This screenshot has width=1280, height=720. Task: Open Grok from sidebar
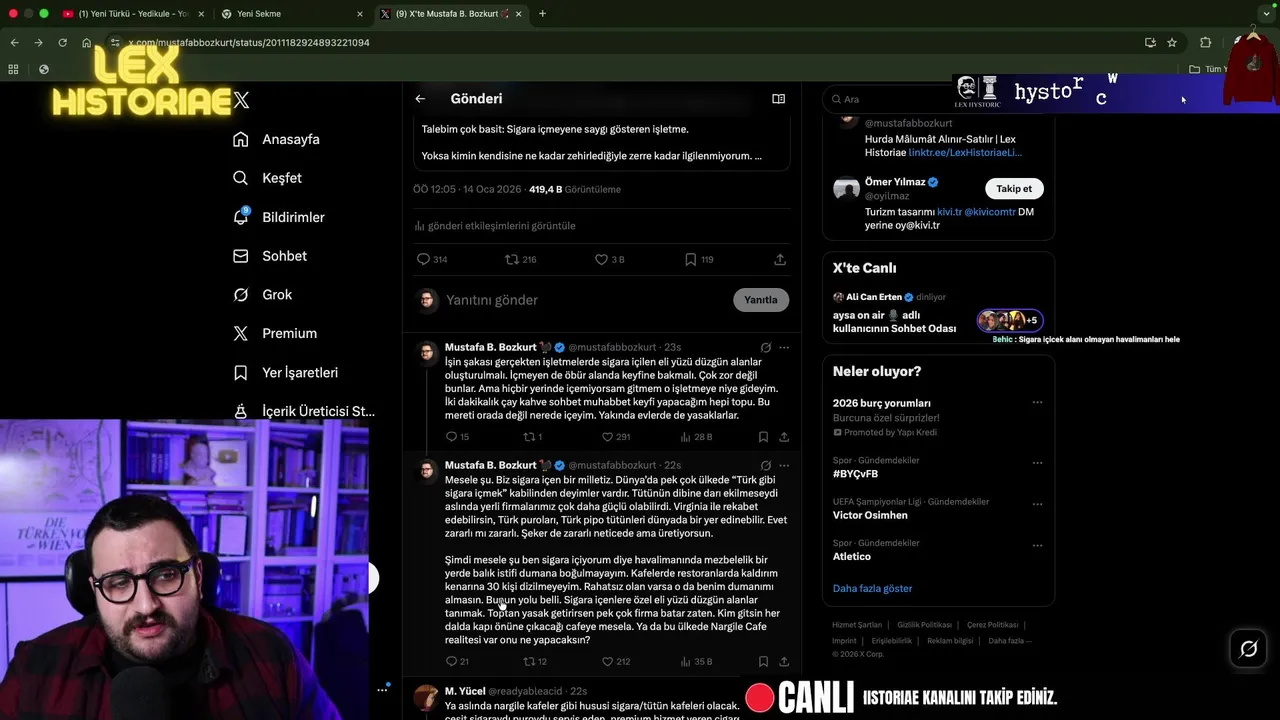tap(263, 295)
